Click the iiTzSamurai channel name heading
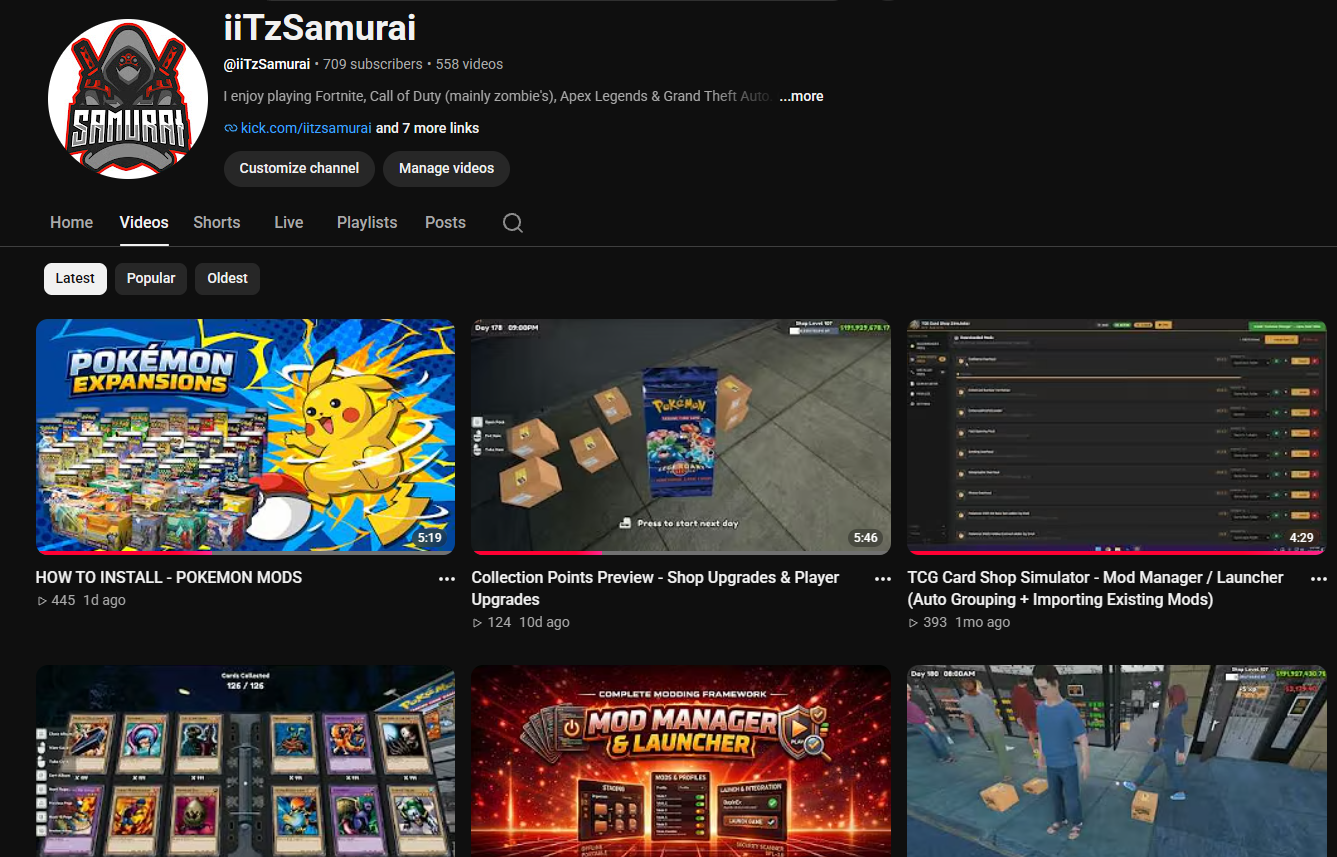Image resolution: width=1337 pixels, height=857 pixels. (320, 27)
